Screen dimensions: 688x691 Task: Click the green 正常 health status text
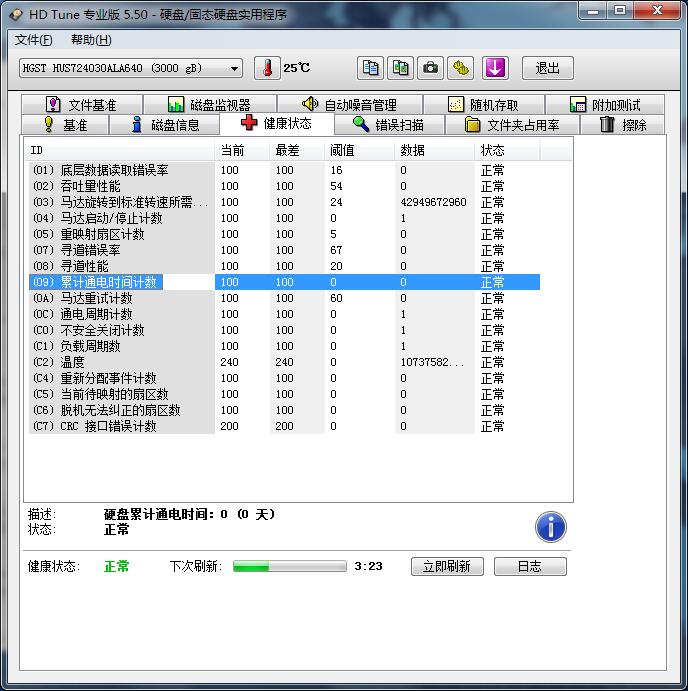click(x=116, y=566)
